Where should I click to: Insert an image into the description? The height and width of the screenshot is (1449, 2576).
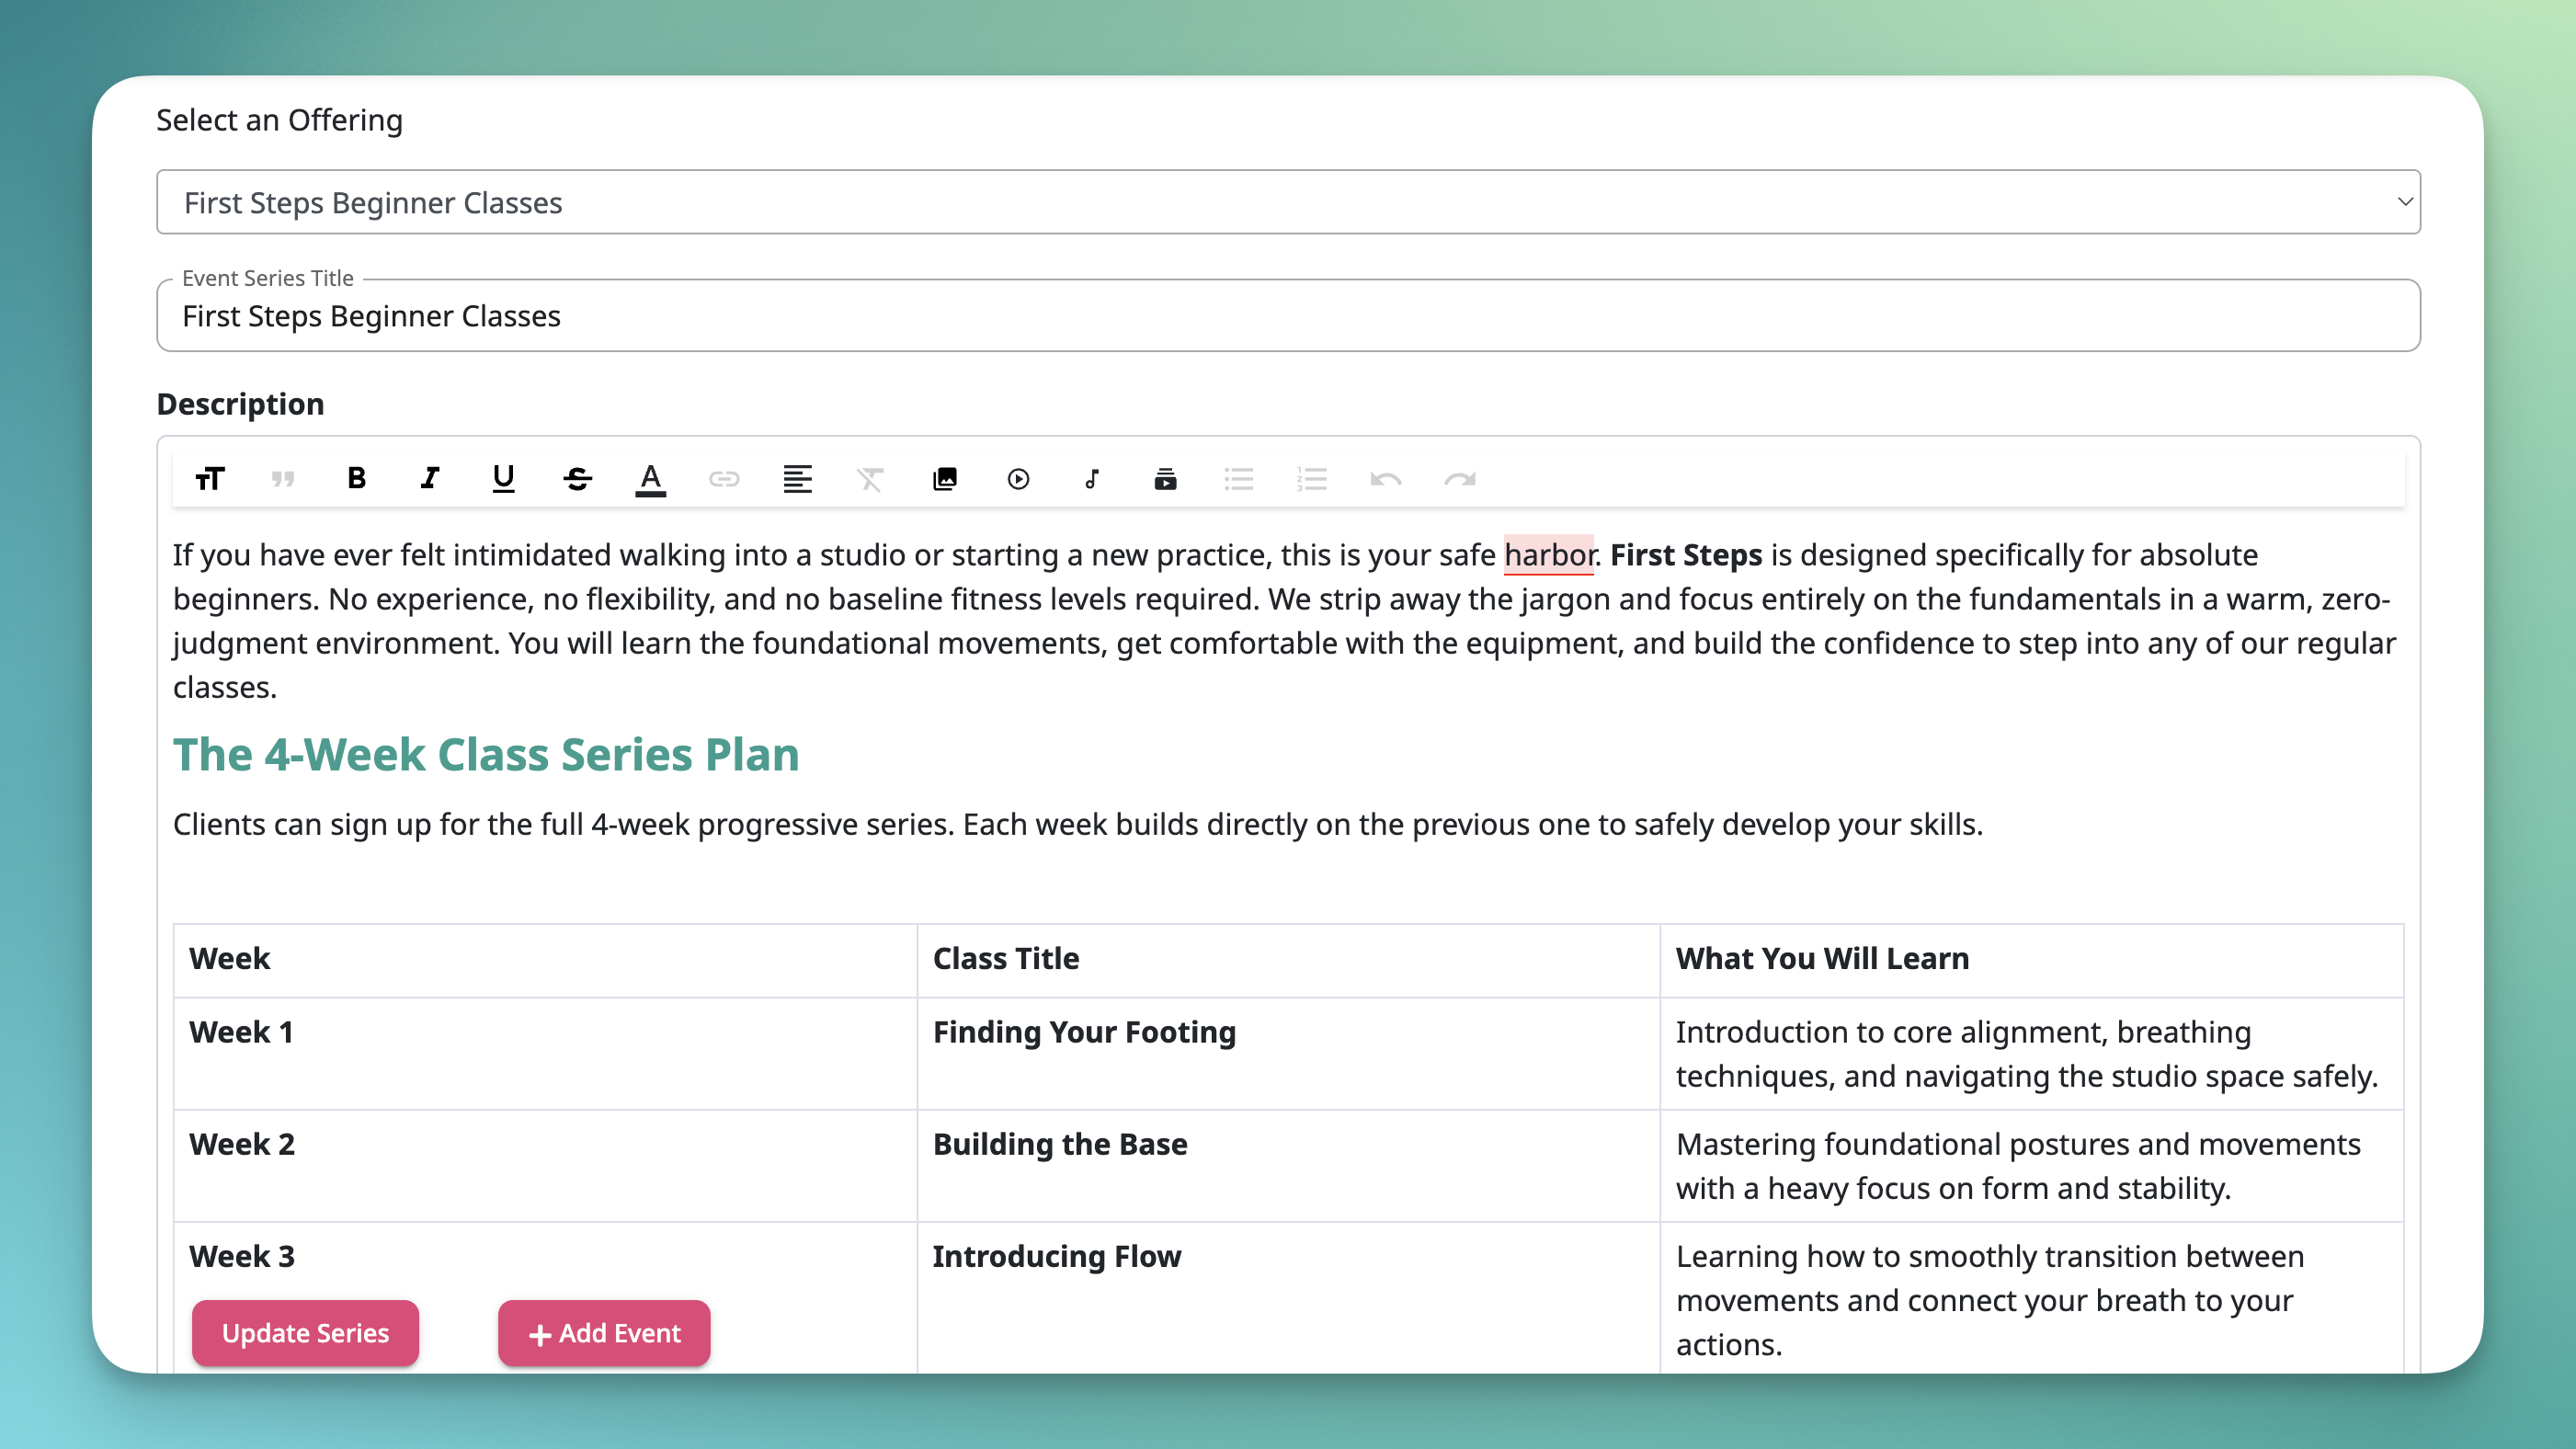[945, 479]
